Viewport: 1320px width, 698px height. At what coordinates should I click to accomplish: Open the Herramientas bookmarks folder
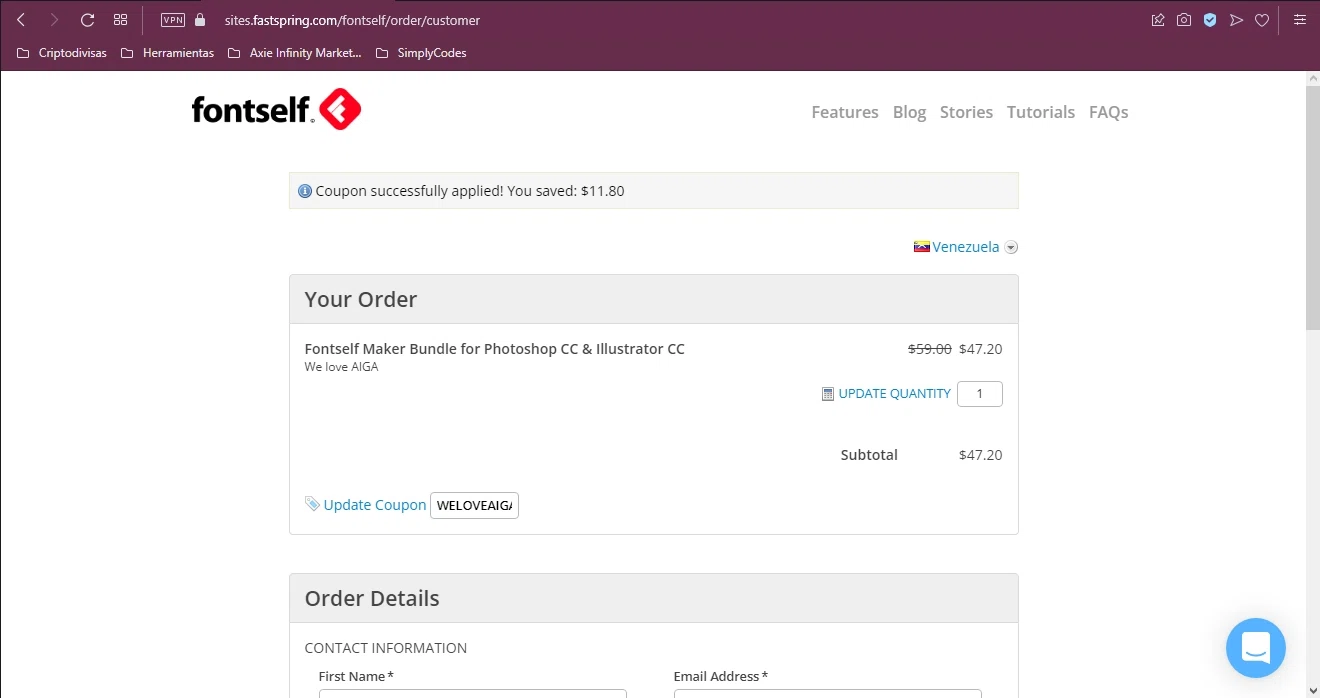point(167,53)
